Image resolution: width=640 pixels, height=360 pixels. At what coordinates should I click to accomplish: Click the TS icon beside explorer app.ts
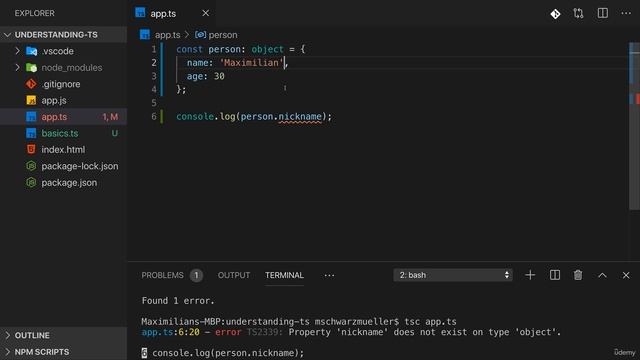coord(31,117)
